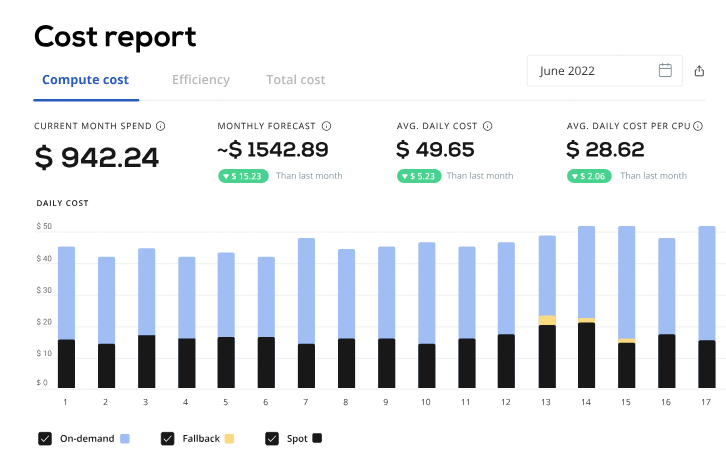Click info icon beside Monthly Forecast
This screenshot has height=454, width=726.
326,127
